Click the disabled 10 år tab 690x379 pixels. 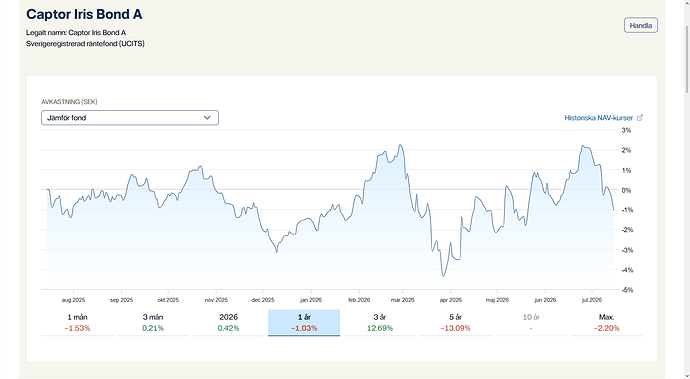[x=531, y=323]
